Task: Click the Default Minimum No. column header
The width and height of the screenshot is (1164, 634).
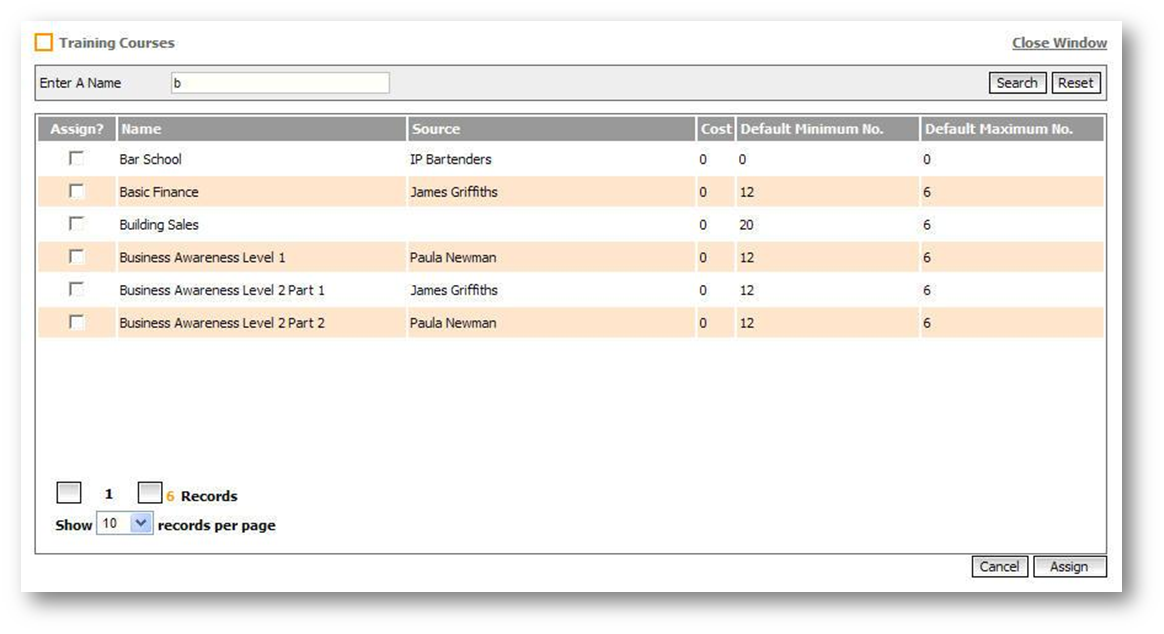Action: (x=811, y=129)
